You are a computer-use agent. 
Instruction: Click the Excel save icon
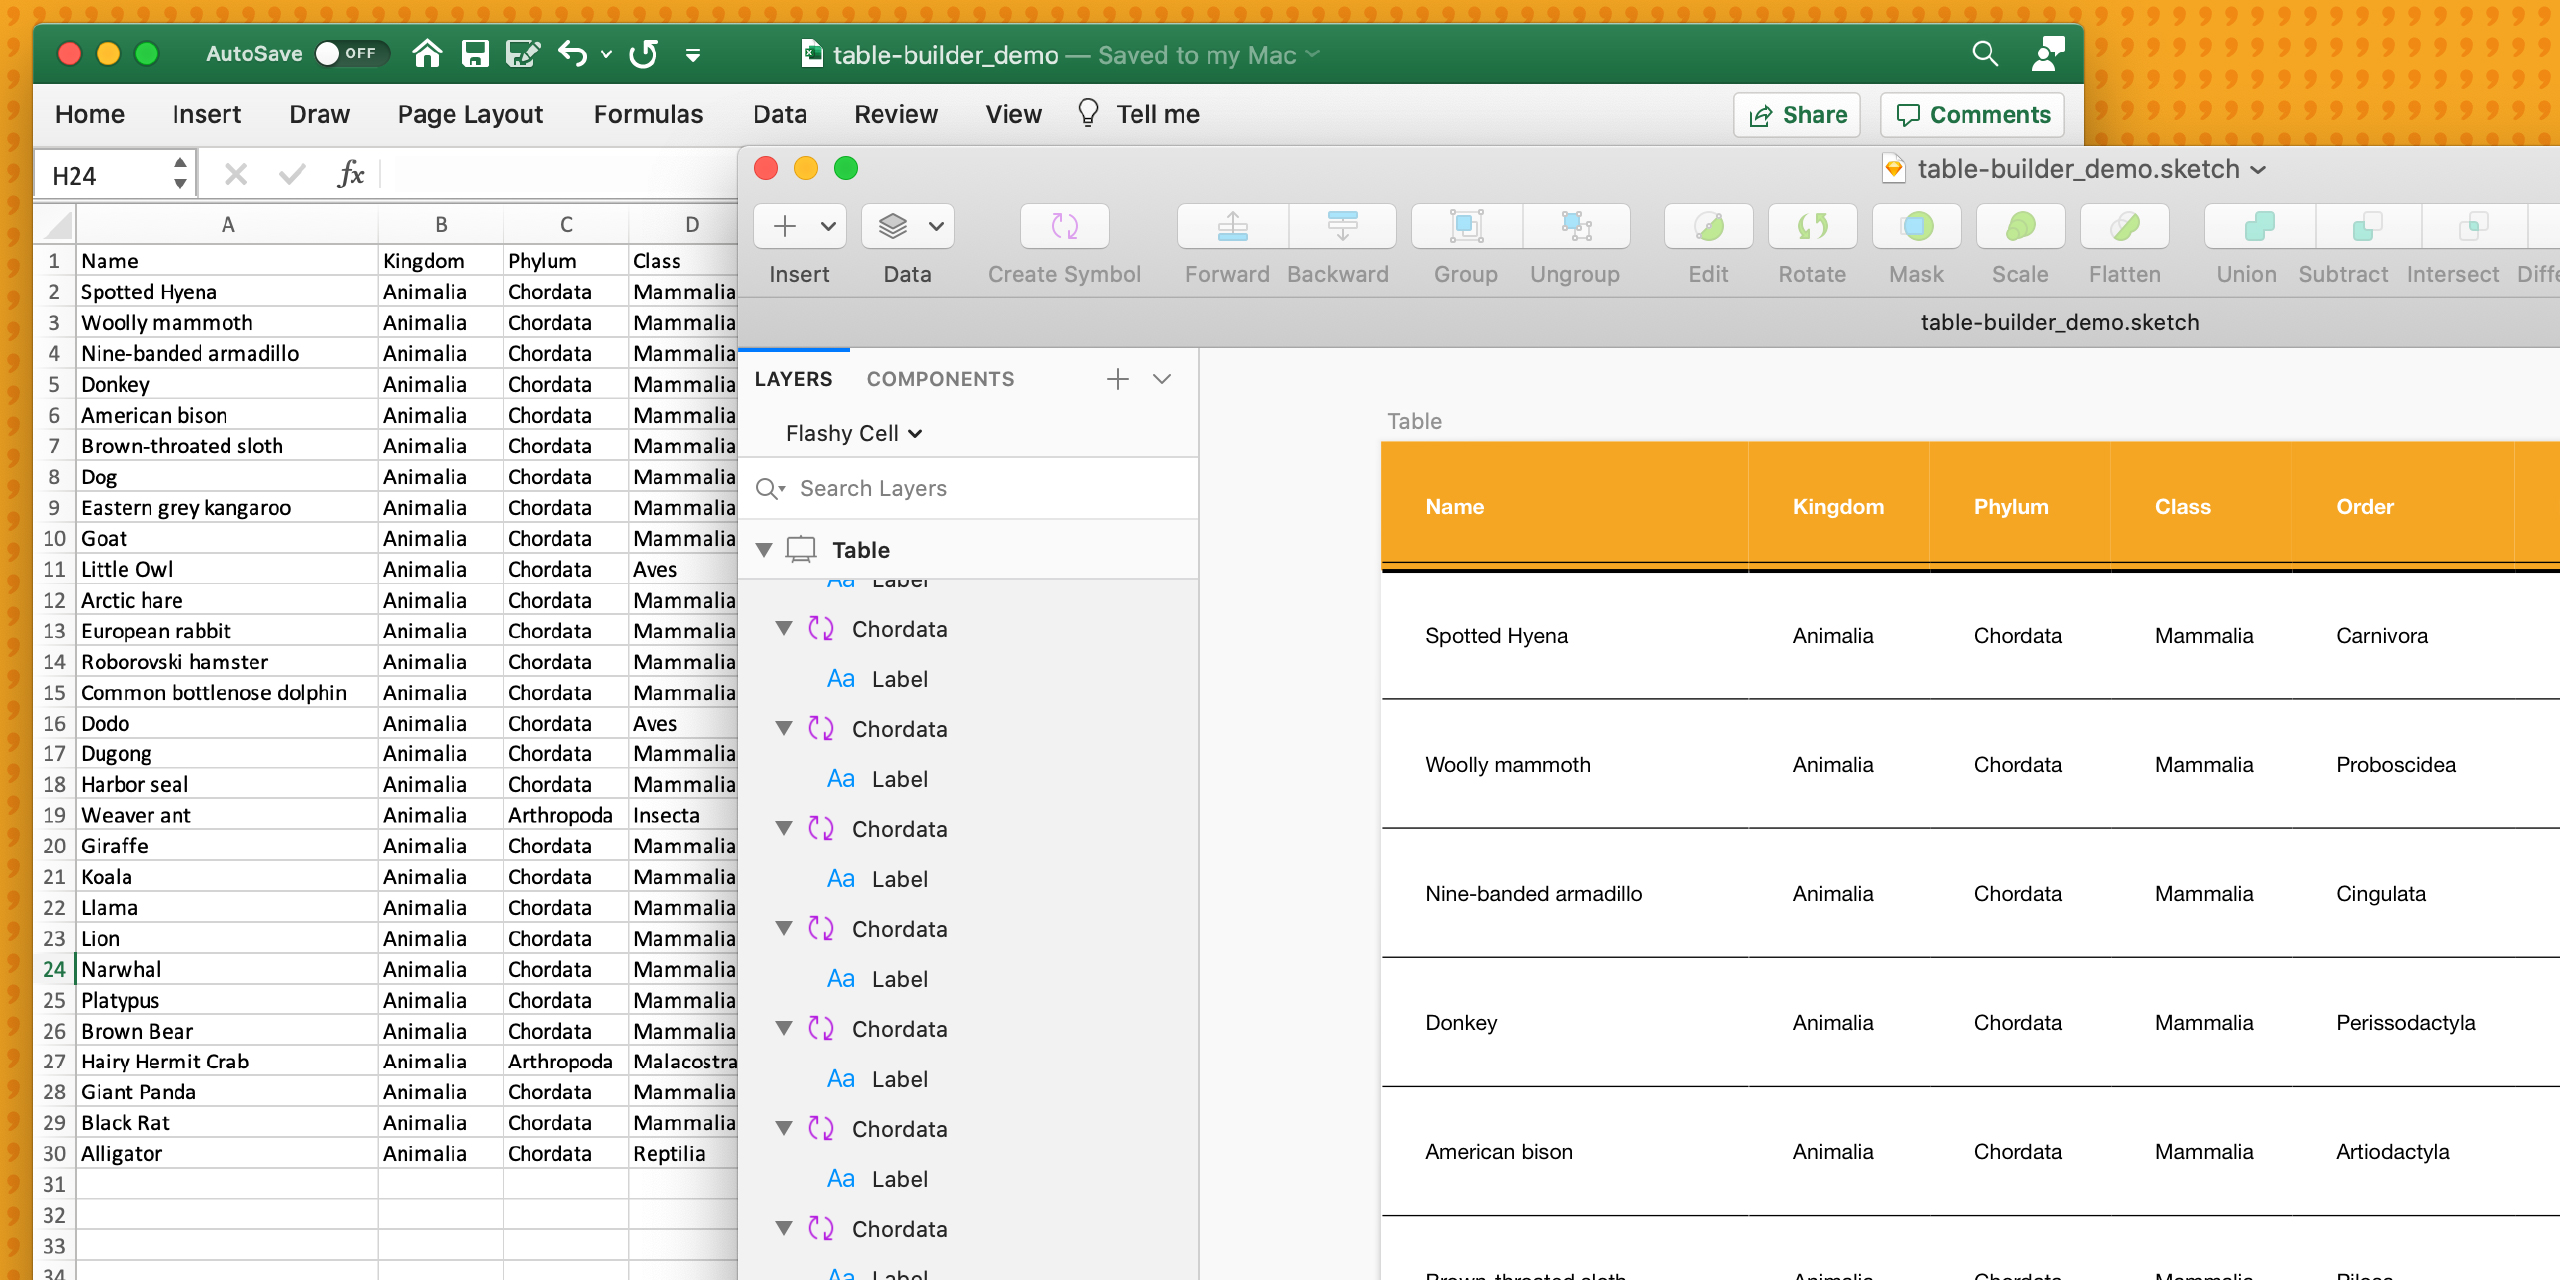475,54
